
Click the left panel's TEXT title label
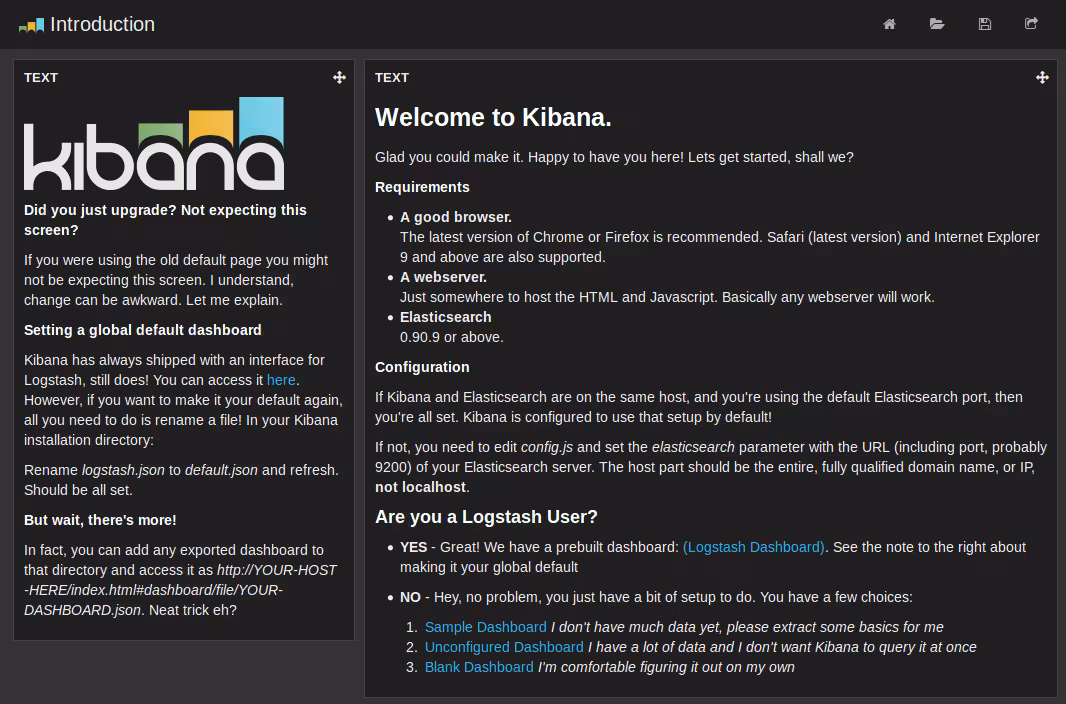41,77
